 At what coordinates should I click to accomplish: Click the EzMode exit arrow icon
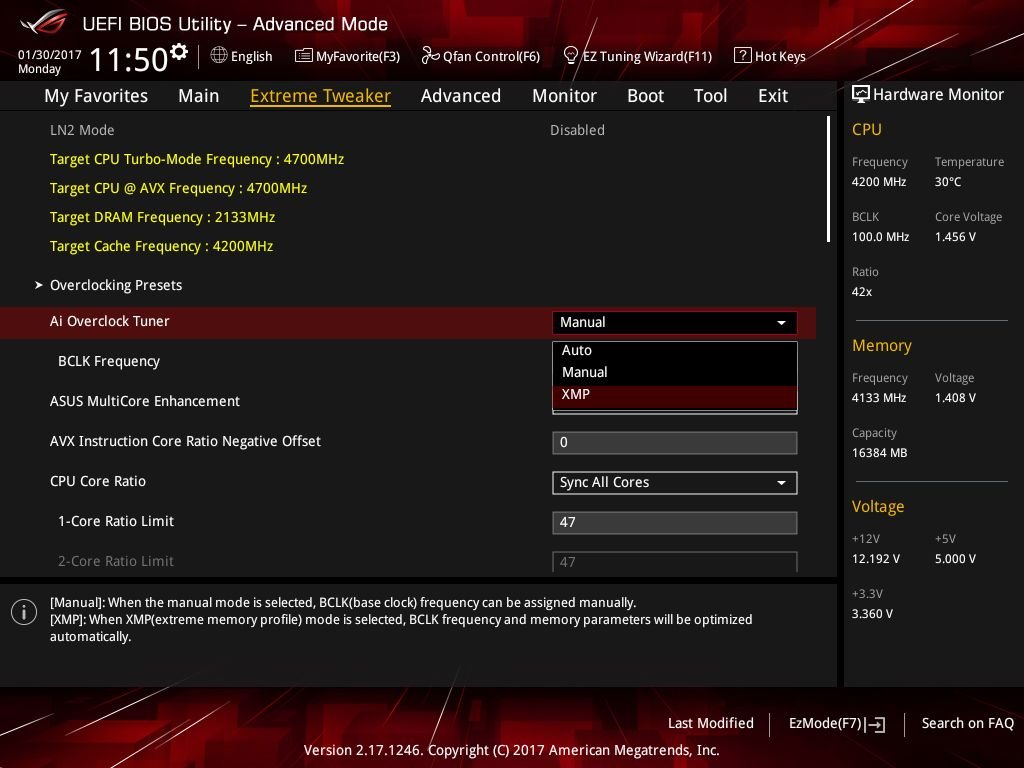[875, 724]
